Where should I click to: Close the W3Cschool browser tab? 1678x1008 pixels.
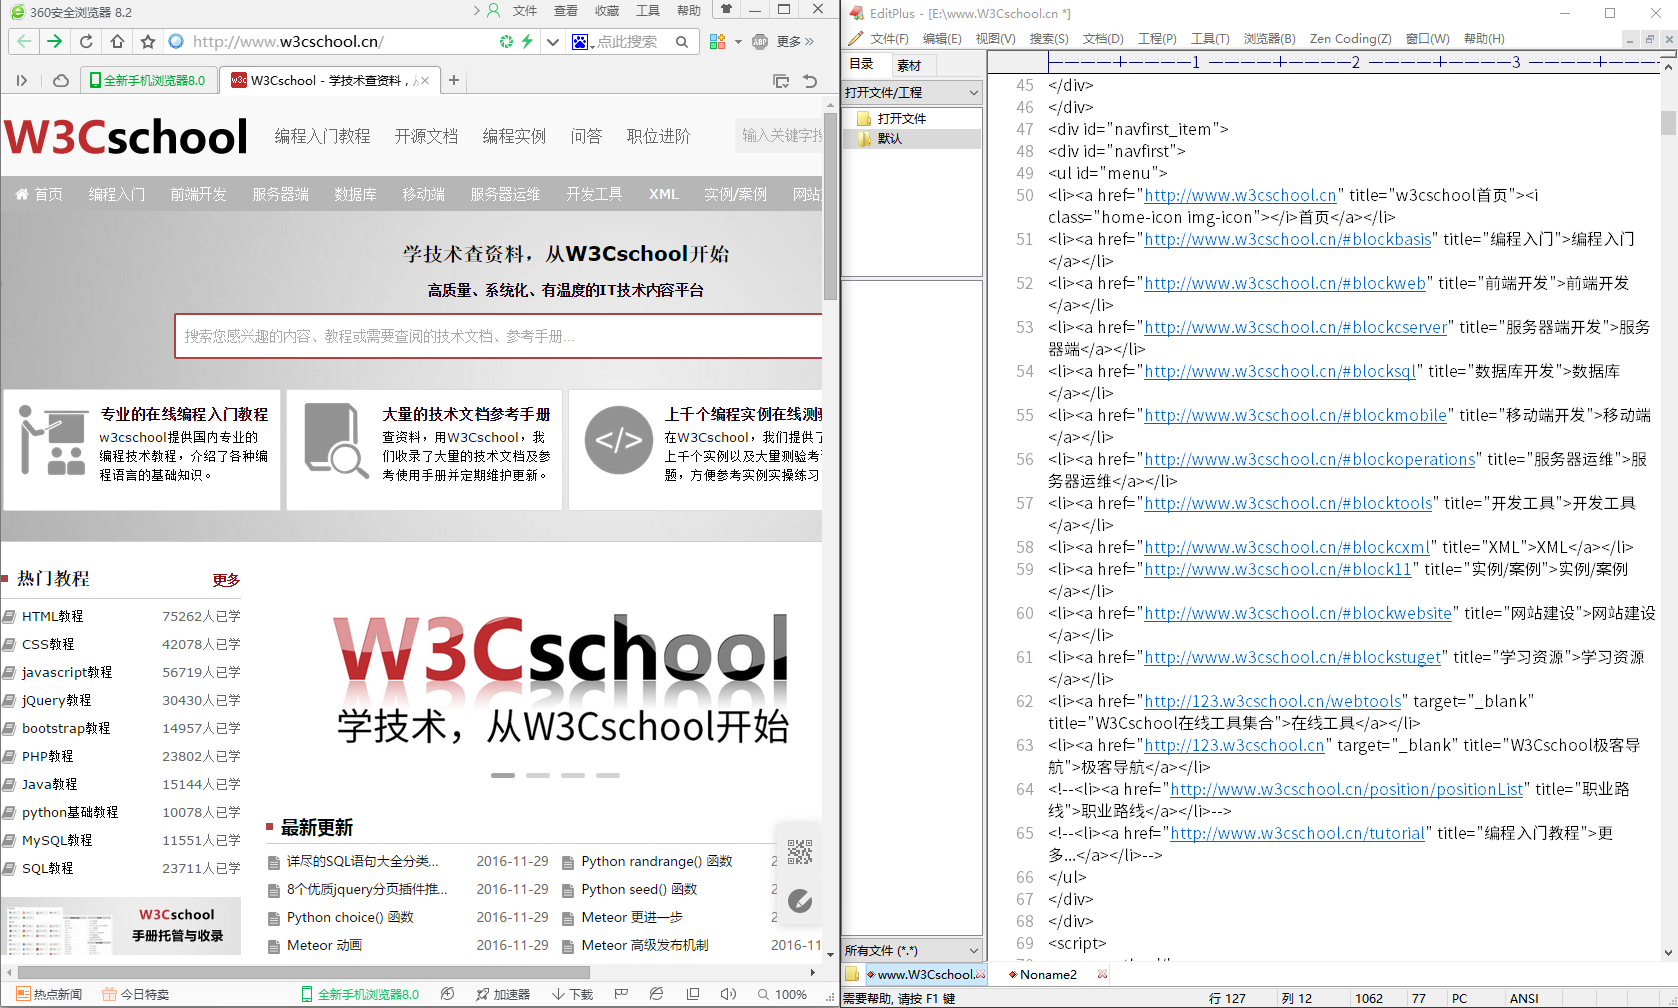pos(425,80)
